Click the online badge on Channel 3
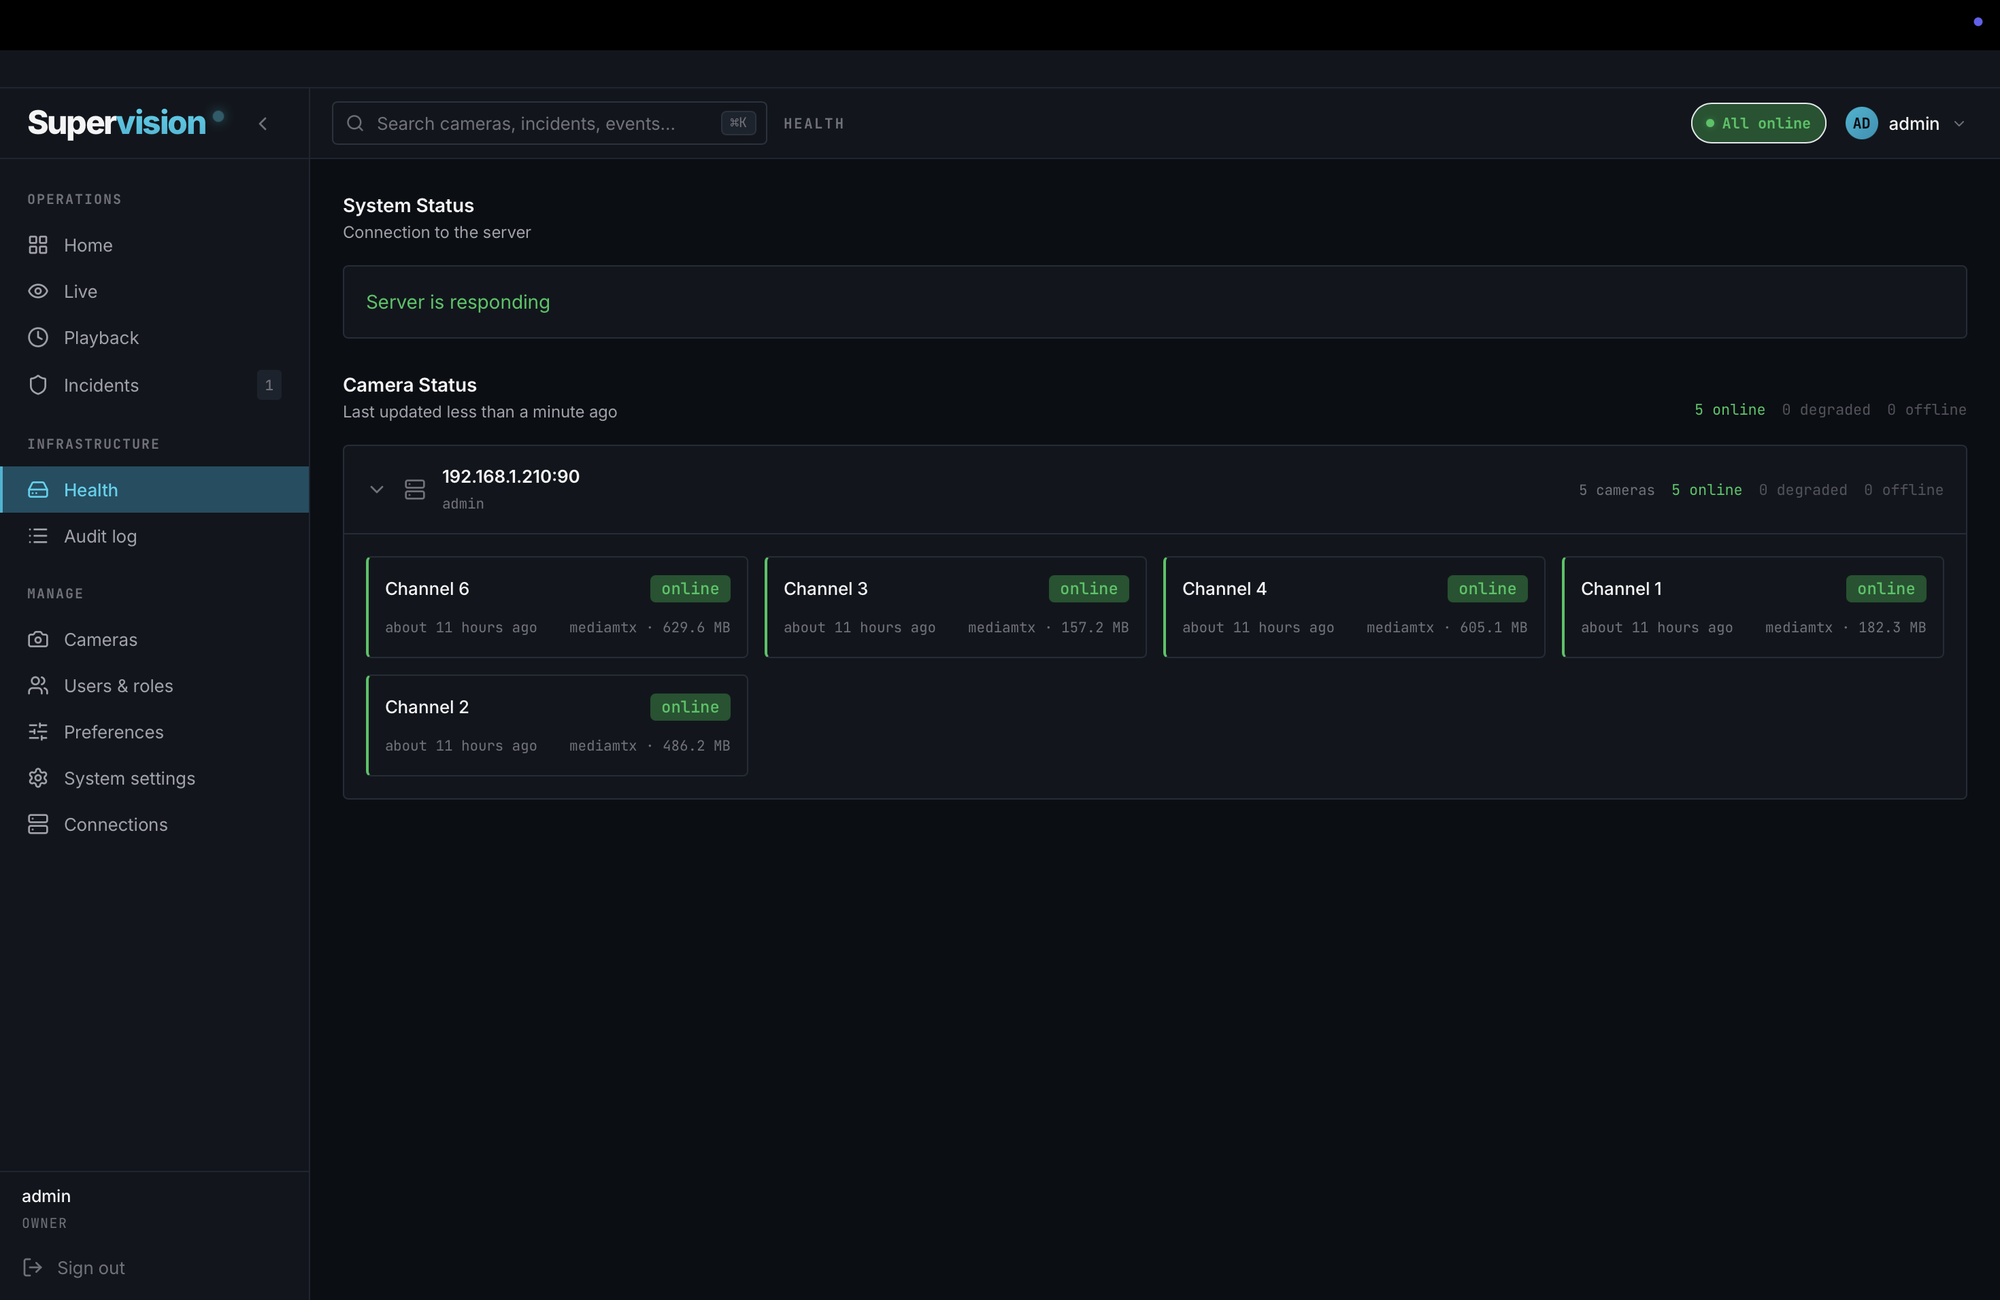 1089,589
